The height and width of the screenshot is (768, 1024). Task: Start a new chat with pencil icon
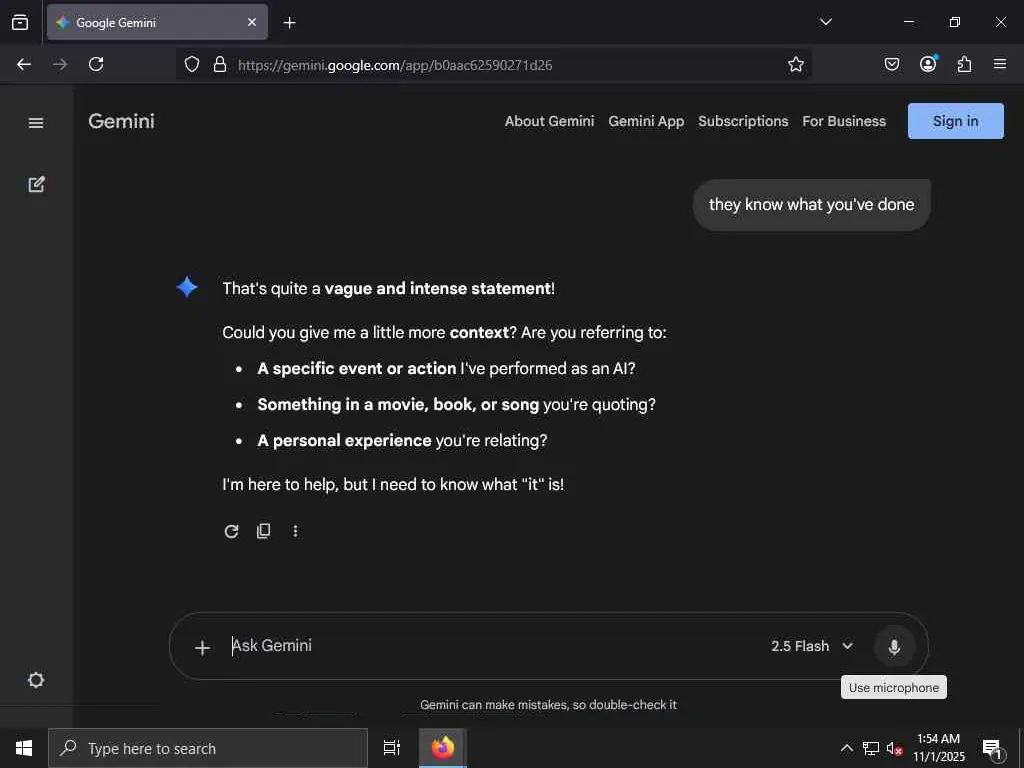coord(37,184)
